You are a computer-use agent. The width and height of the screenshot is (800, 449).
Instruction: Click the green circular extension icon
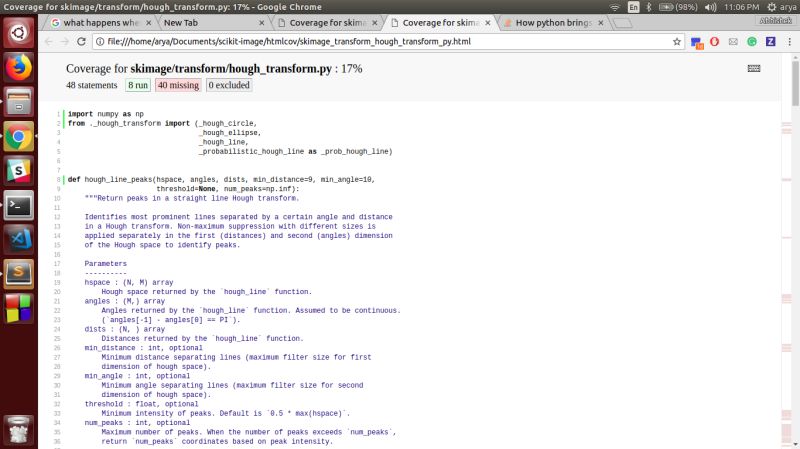pos(752,42)
